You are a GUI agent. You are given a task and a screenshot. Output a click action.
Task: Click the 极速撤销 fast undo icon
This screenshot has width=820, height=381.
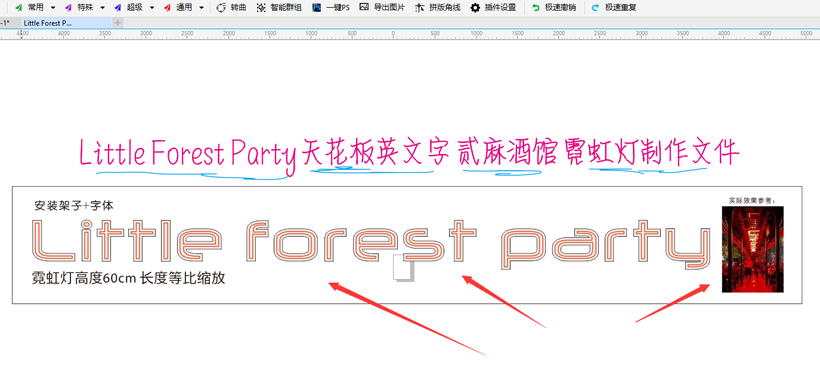(x=536, y=8)
